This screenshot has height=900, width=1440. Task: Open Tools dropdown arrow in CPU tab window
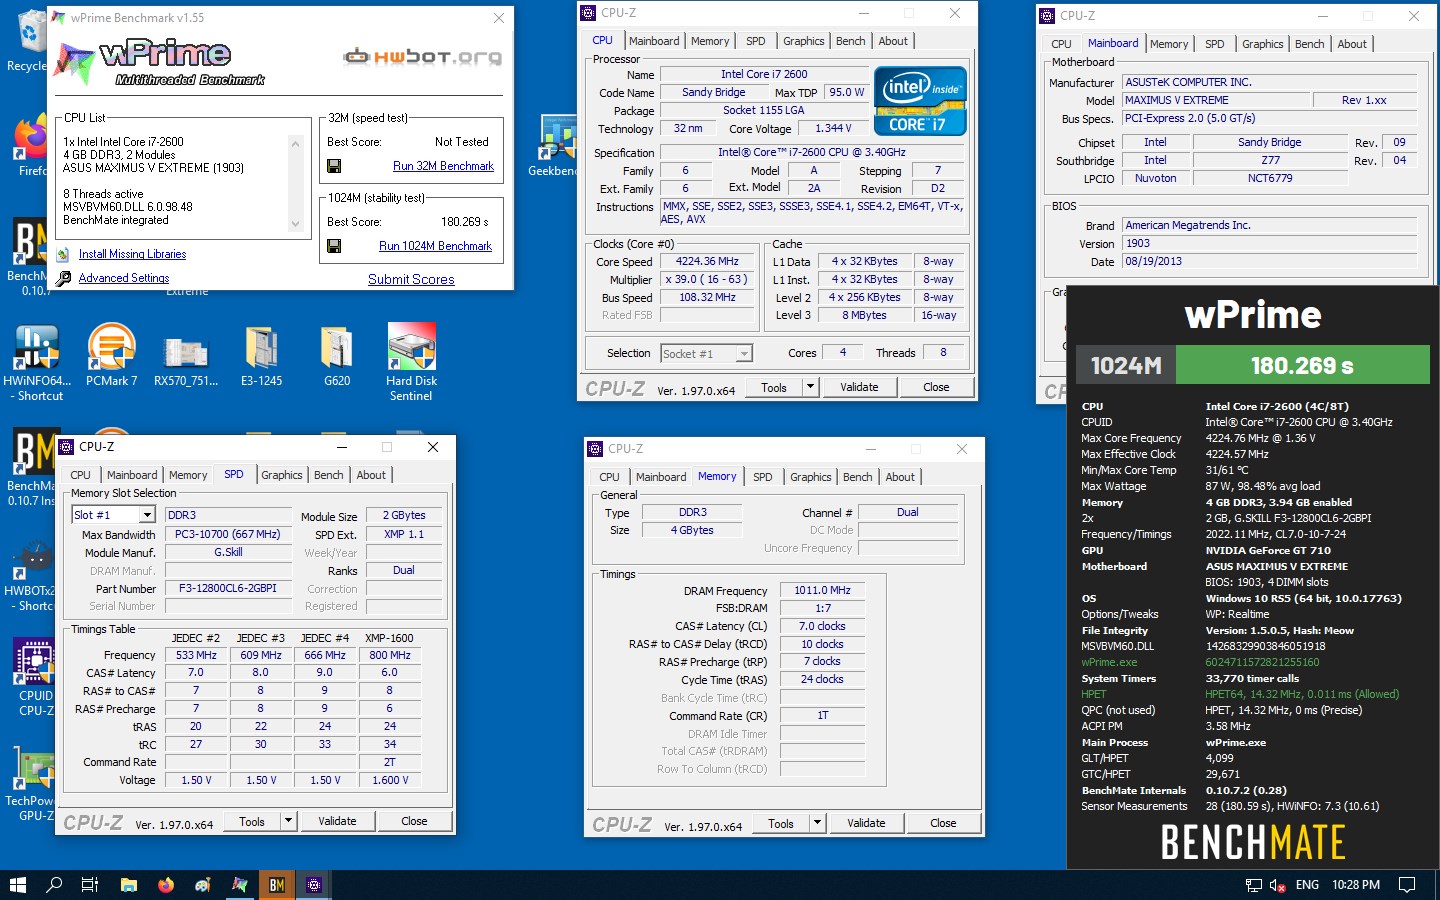pos(810,387)
